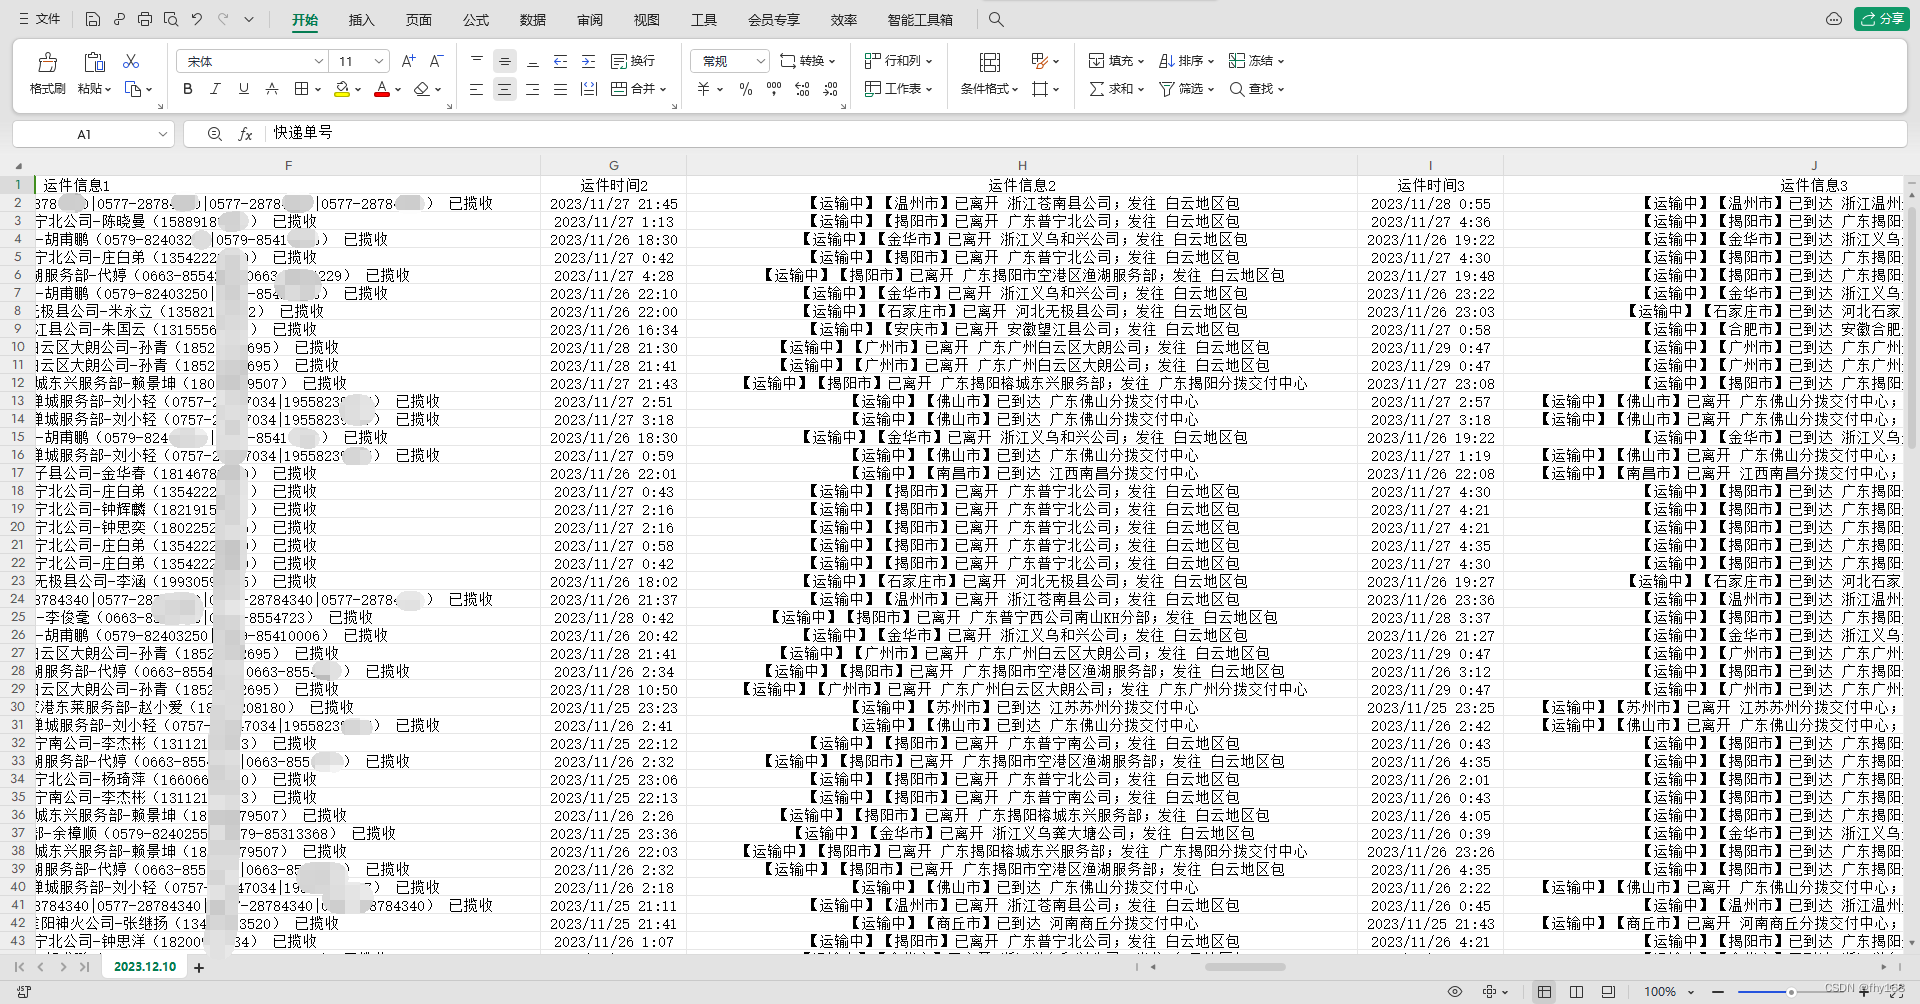Click the 筛选 Filter button
Viewport: 1920px width, 1004px height.
(1186, 89)
